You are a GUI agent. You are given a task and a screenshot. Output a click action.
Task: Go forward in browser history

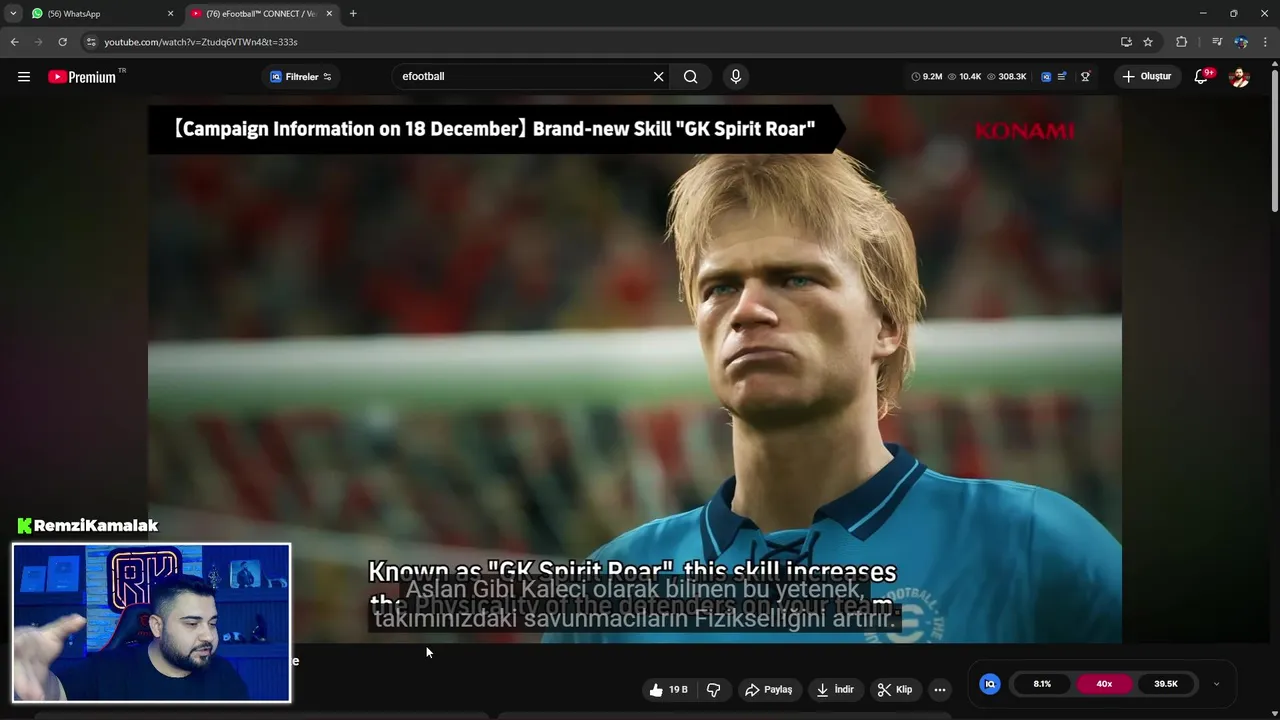tap(38, 42)
